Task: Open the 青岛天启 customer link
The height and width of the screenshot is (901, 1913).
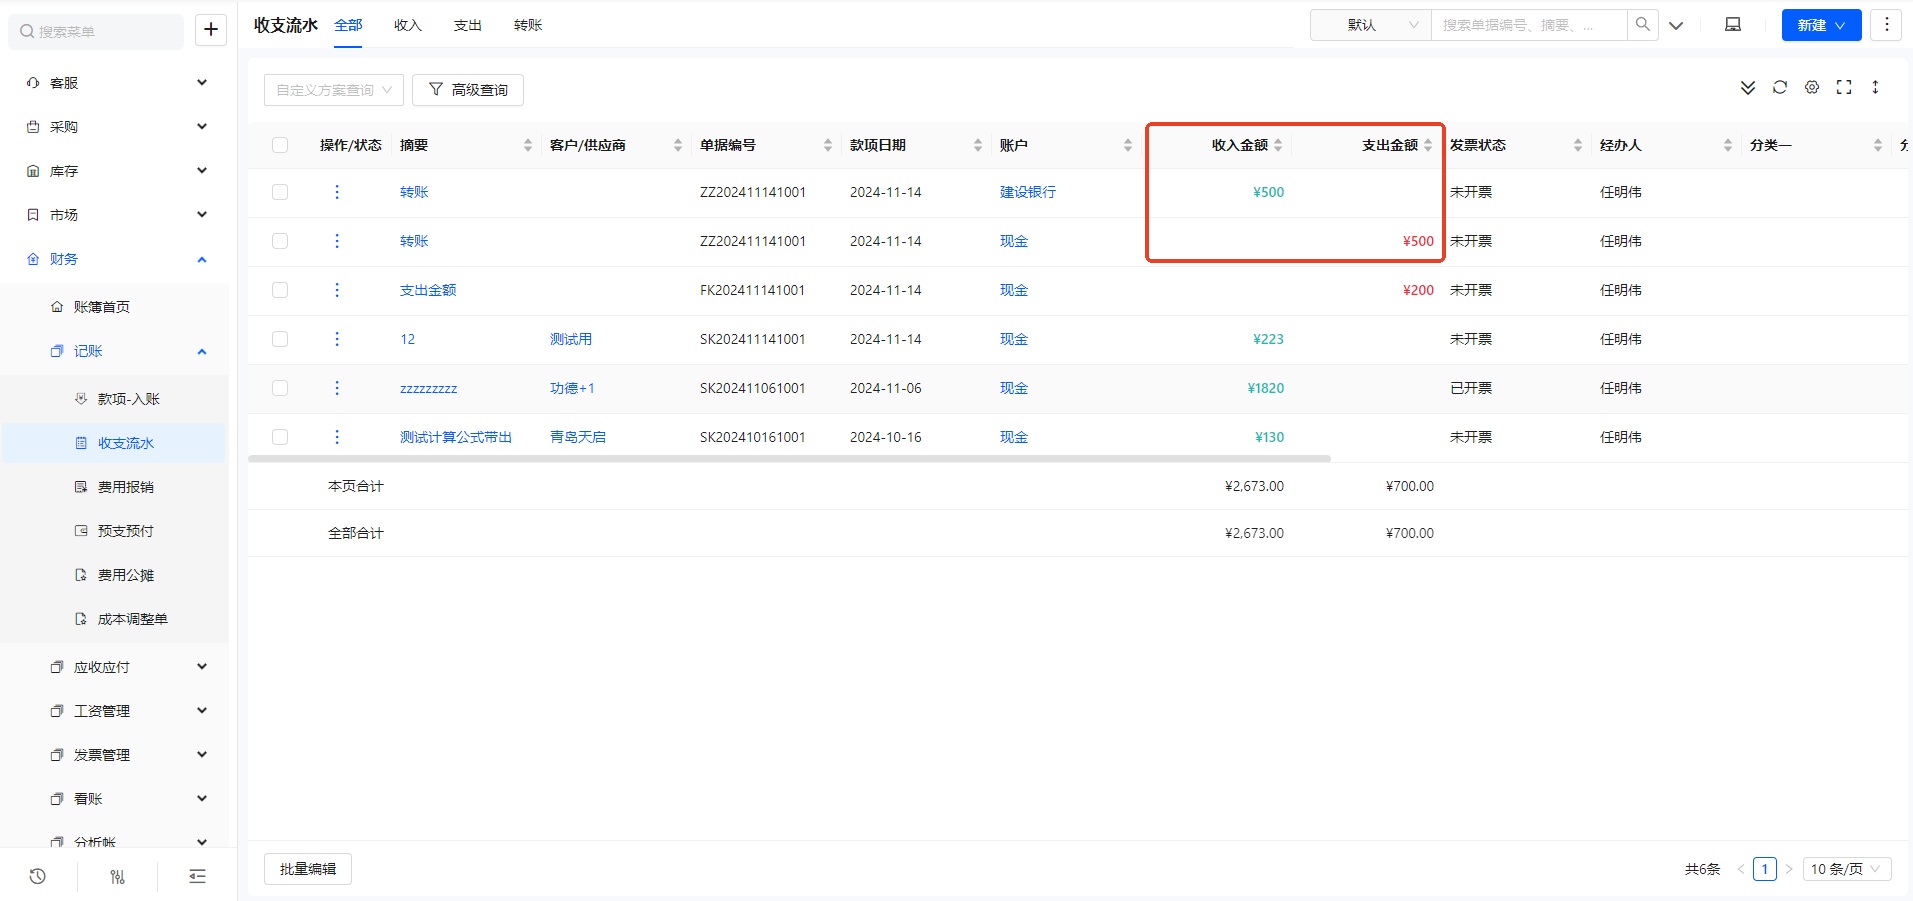Action: coord(578,437)
